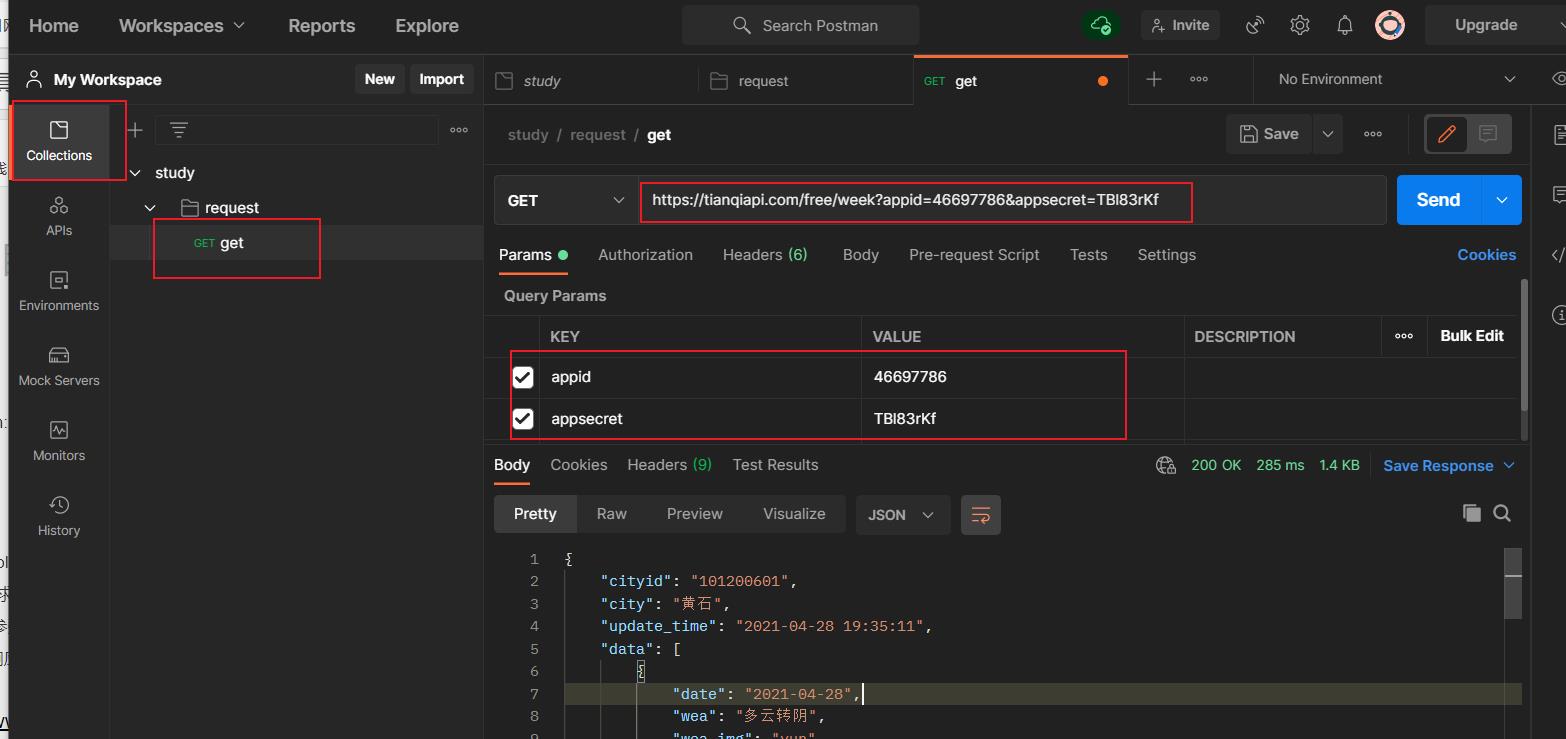Open the satellite capture requests icon
Viewport: 1566px width, 739px height.
(x=1254, y=25)
